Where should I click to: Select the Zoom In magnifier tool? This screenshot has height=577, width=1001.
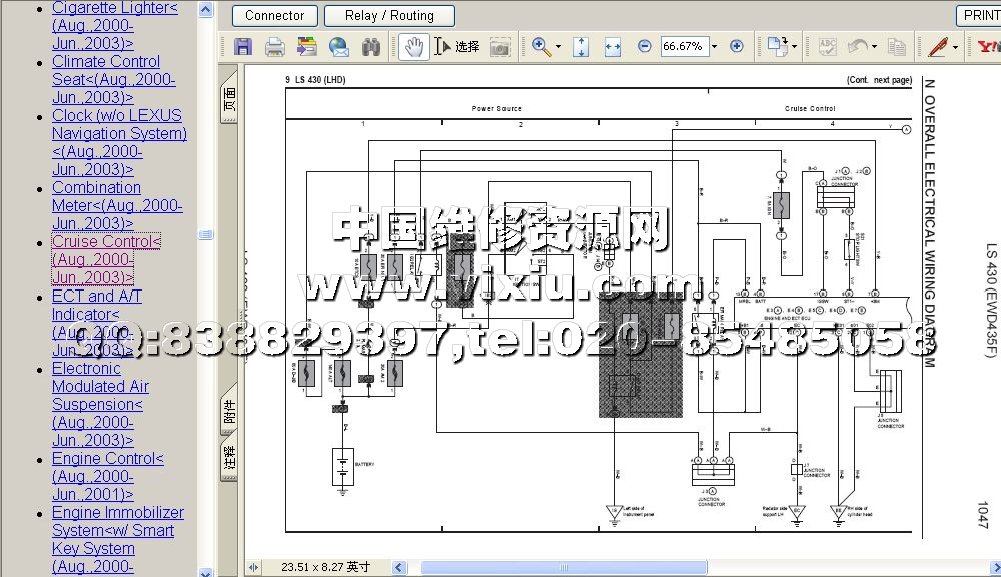click(541, 47)
